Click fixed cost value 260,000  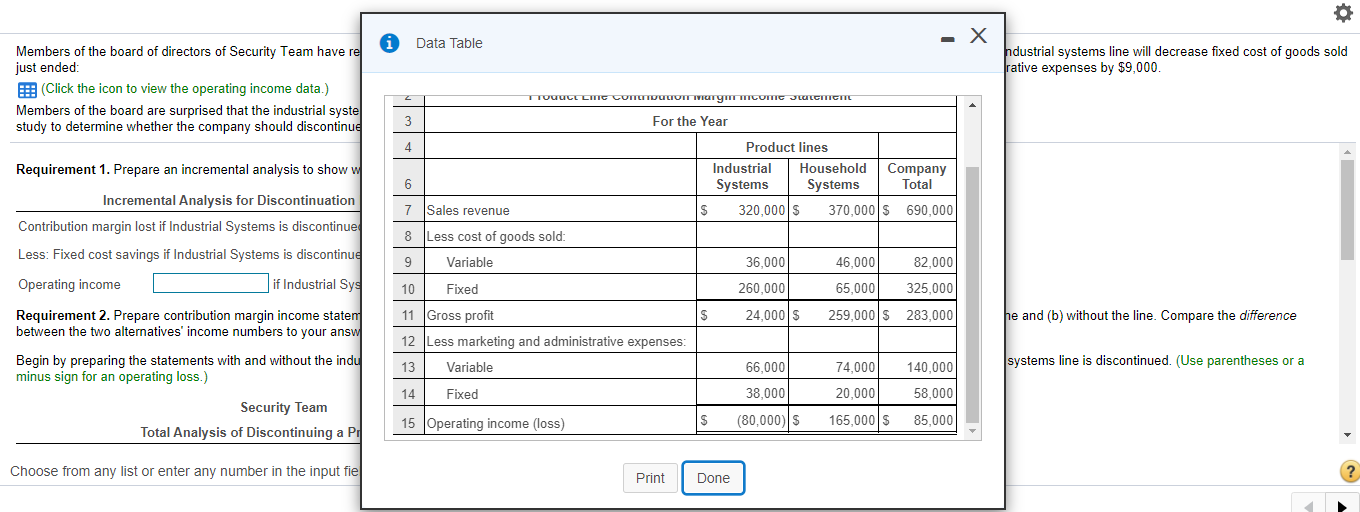pos(761,289)
